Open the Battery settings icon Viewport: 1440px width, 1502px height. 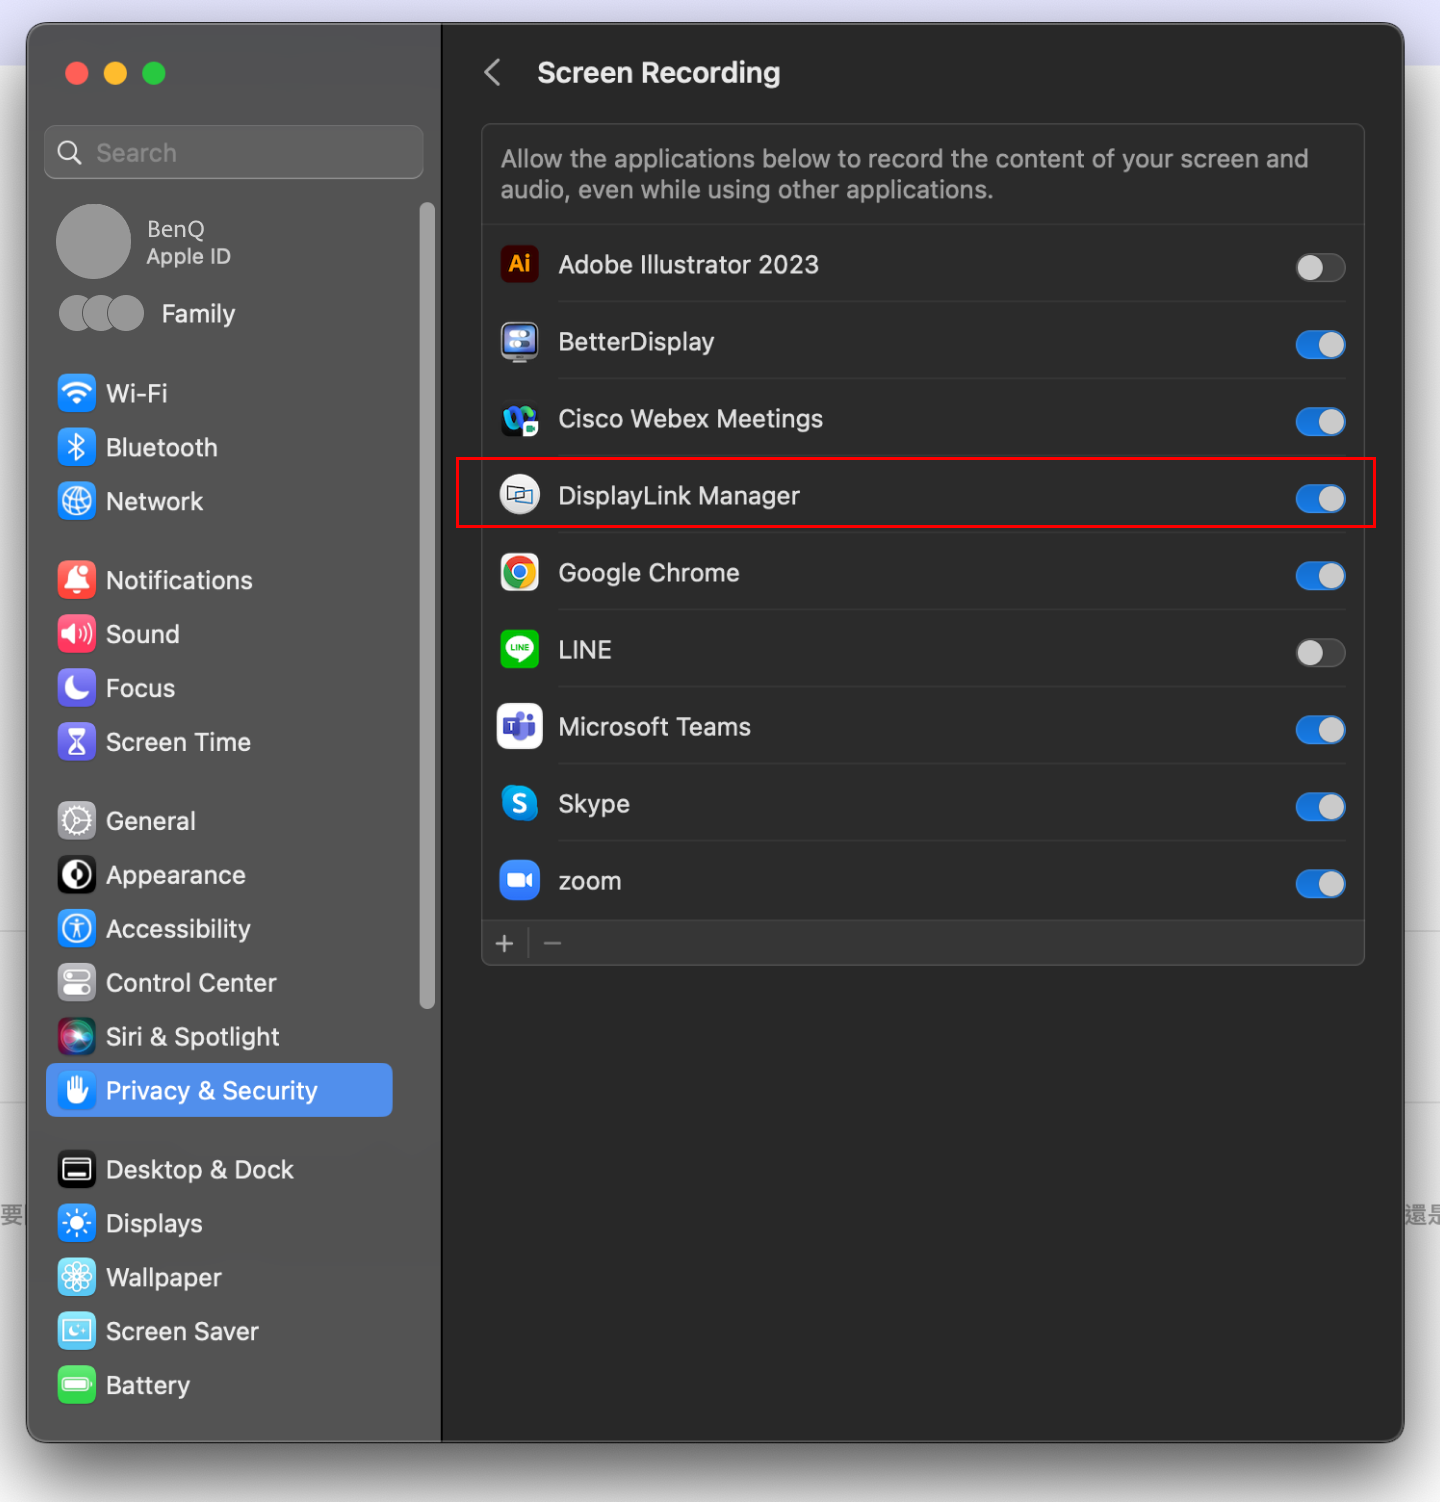[x=77, y=1385]
